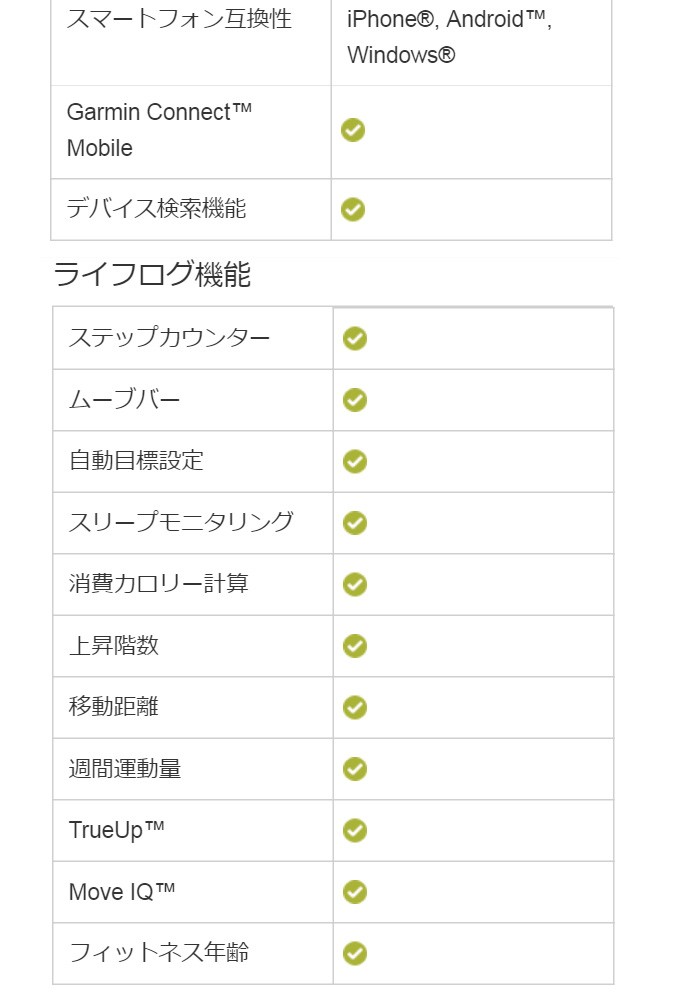Click the Move IQ label text

tap(122, 892)
